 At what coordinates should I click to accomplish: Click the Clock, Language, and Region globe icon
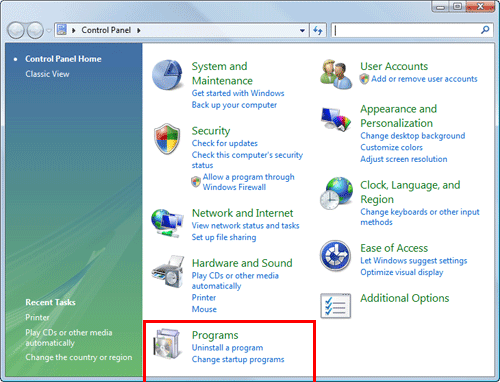336,193
